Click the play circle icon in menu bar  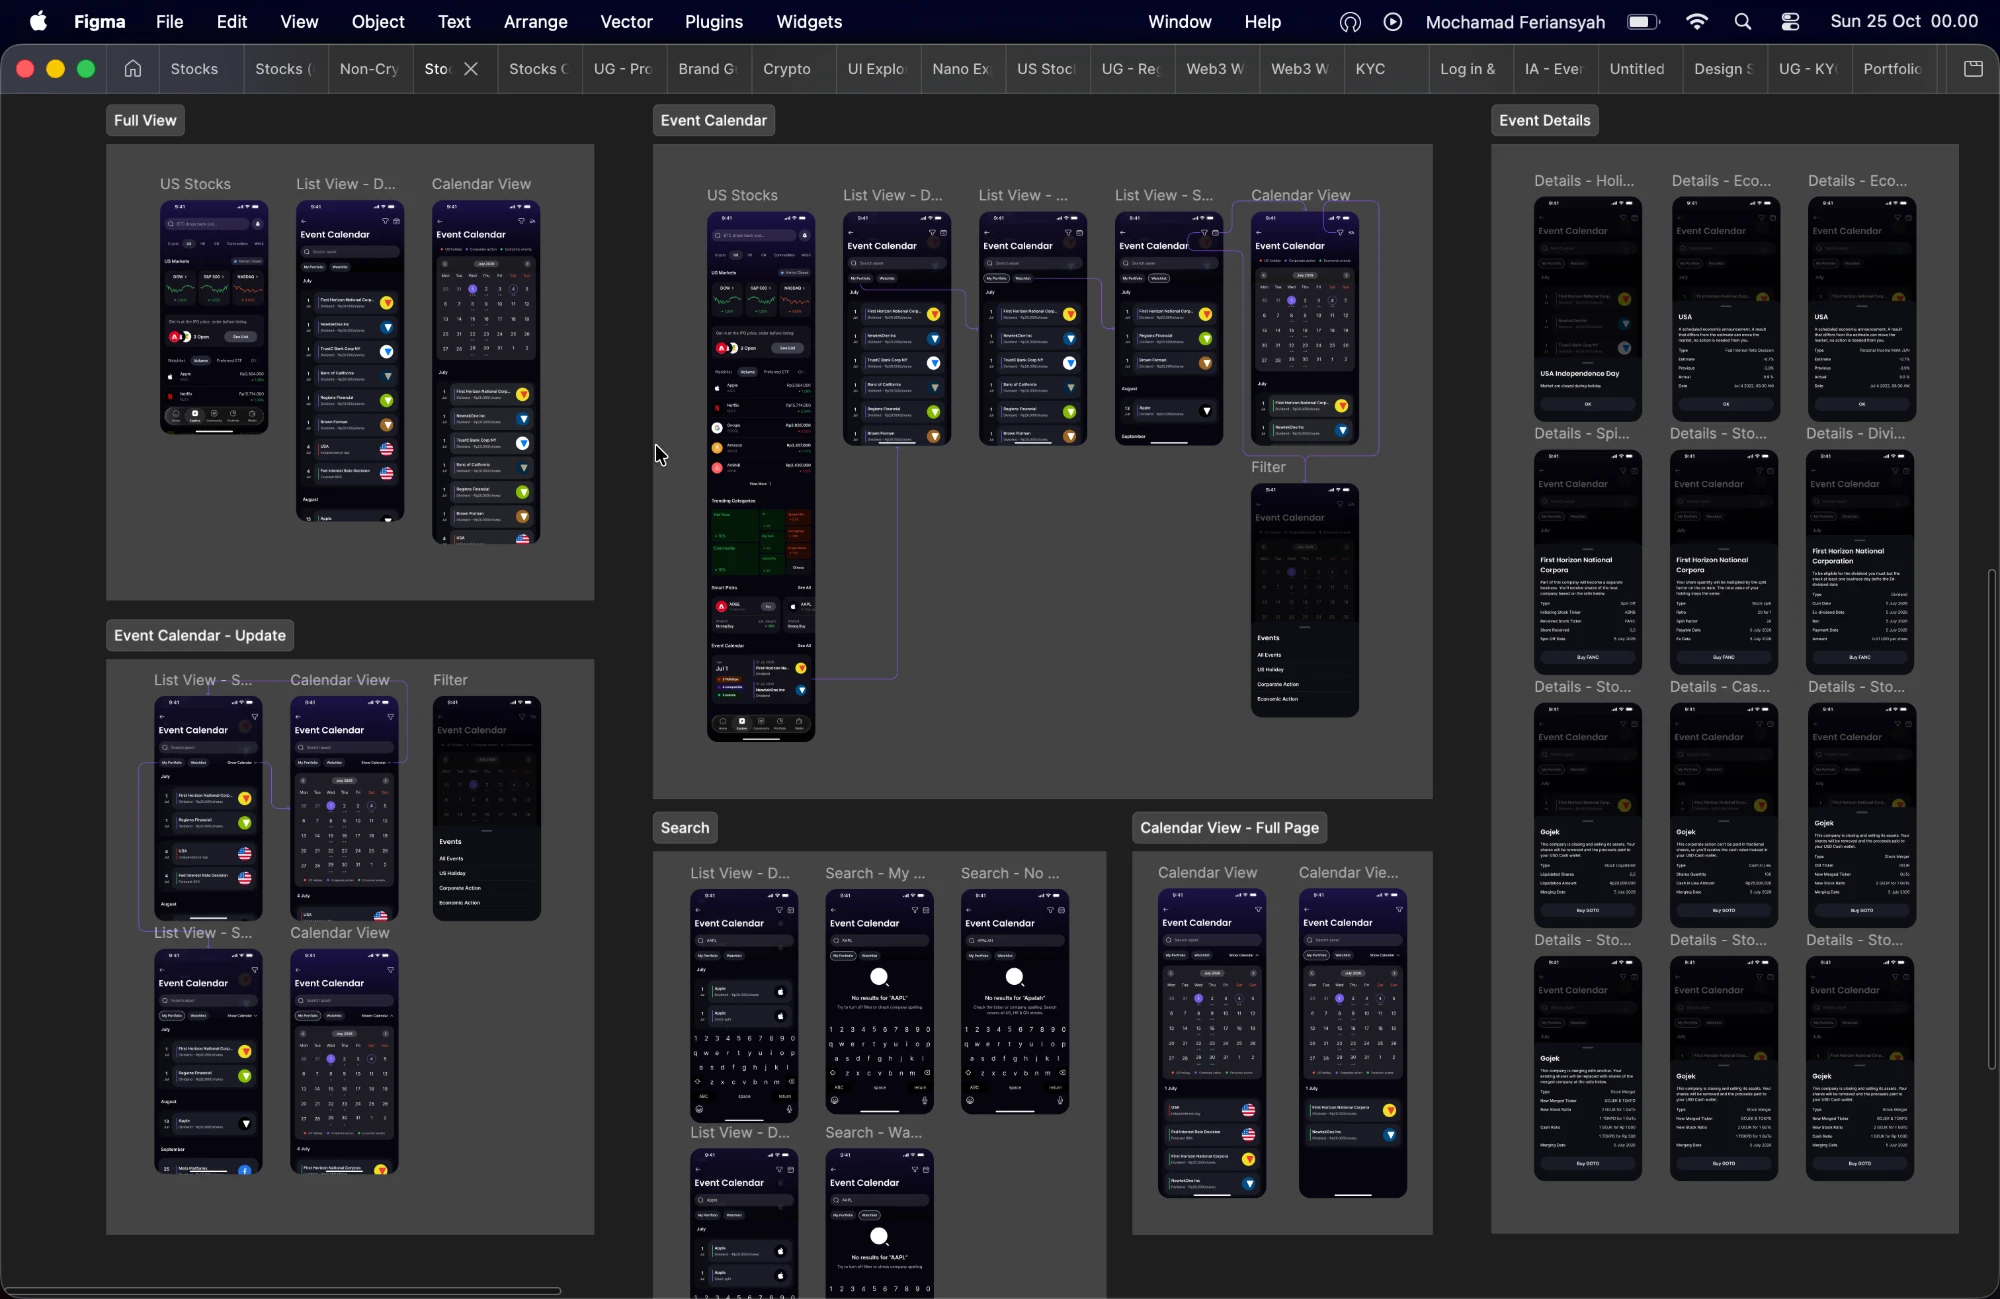[1393, 22]
